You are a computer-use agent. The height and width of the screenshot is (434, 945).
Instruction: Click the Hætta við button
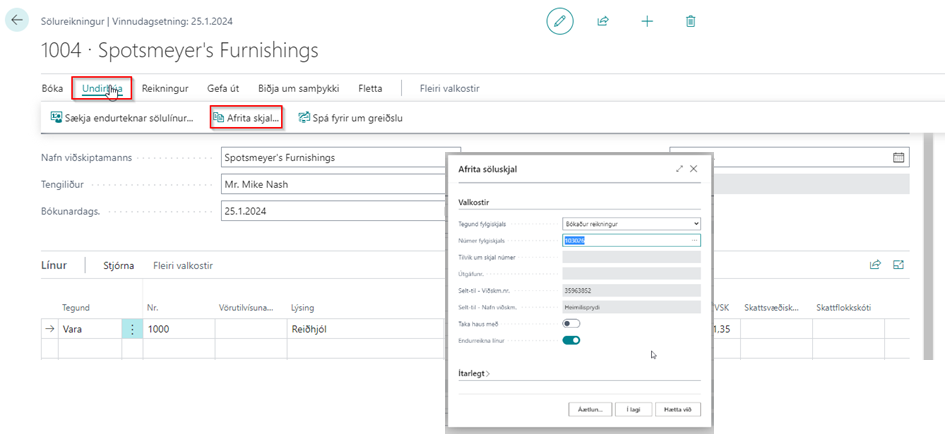678,409
